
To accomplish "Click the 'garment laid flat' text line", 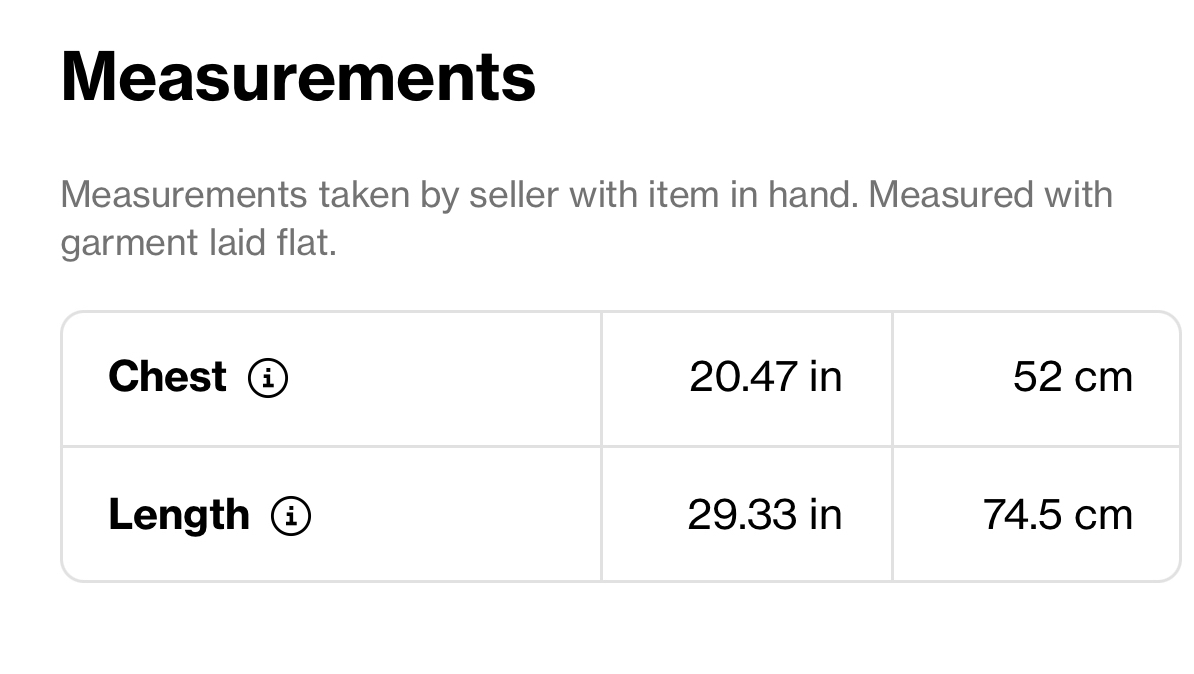I will pyautogui.click(x=198, y=243).
